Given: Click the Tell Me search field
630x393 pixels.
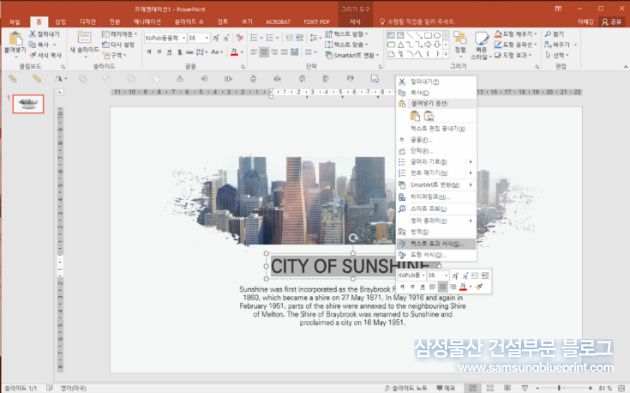Looking at the screenshot, I should tap(417, 22).
